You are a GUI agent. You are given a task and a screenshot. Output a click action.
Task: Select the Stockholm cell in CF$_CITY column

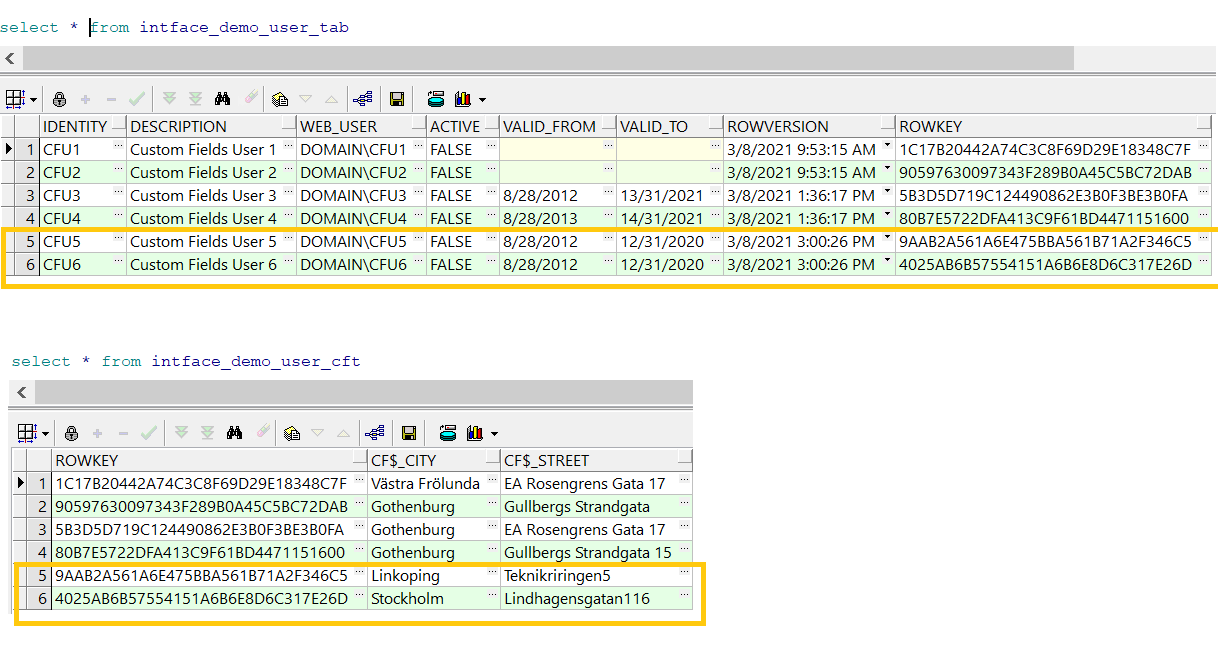pyautogui.click(x=407, y=599)
